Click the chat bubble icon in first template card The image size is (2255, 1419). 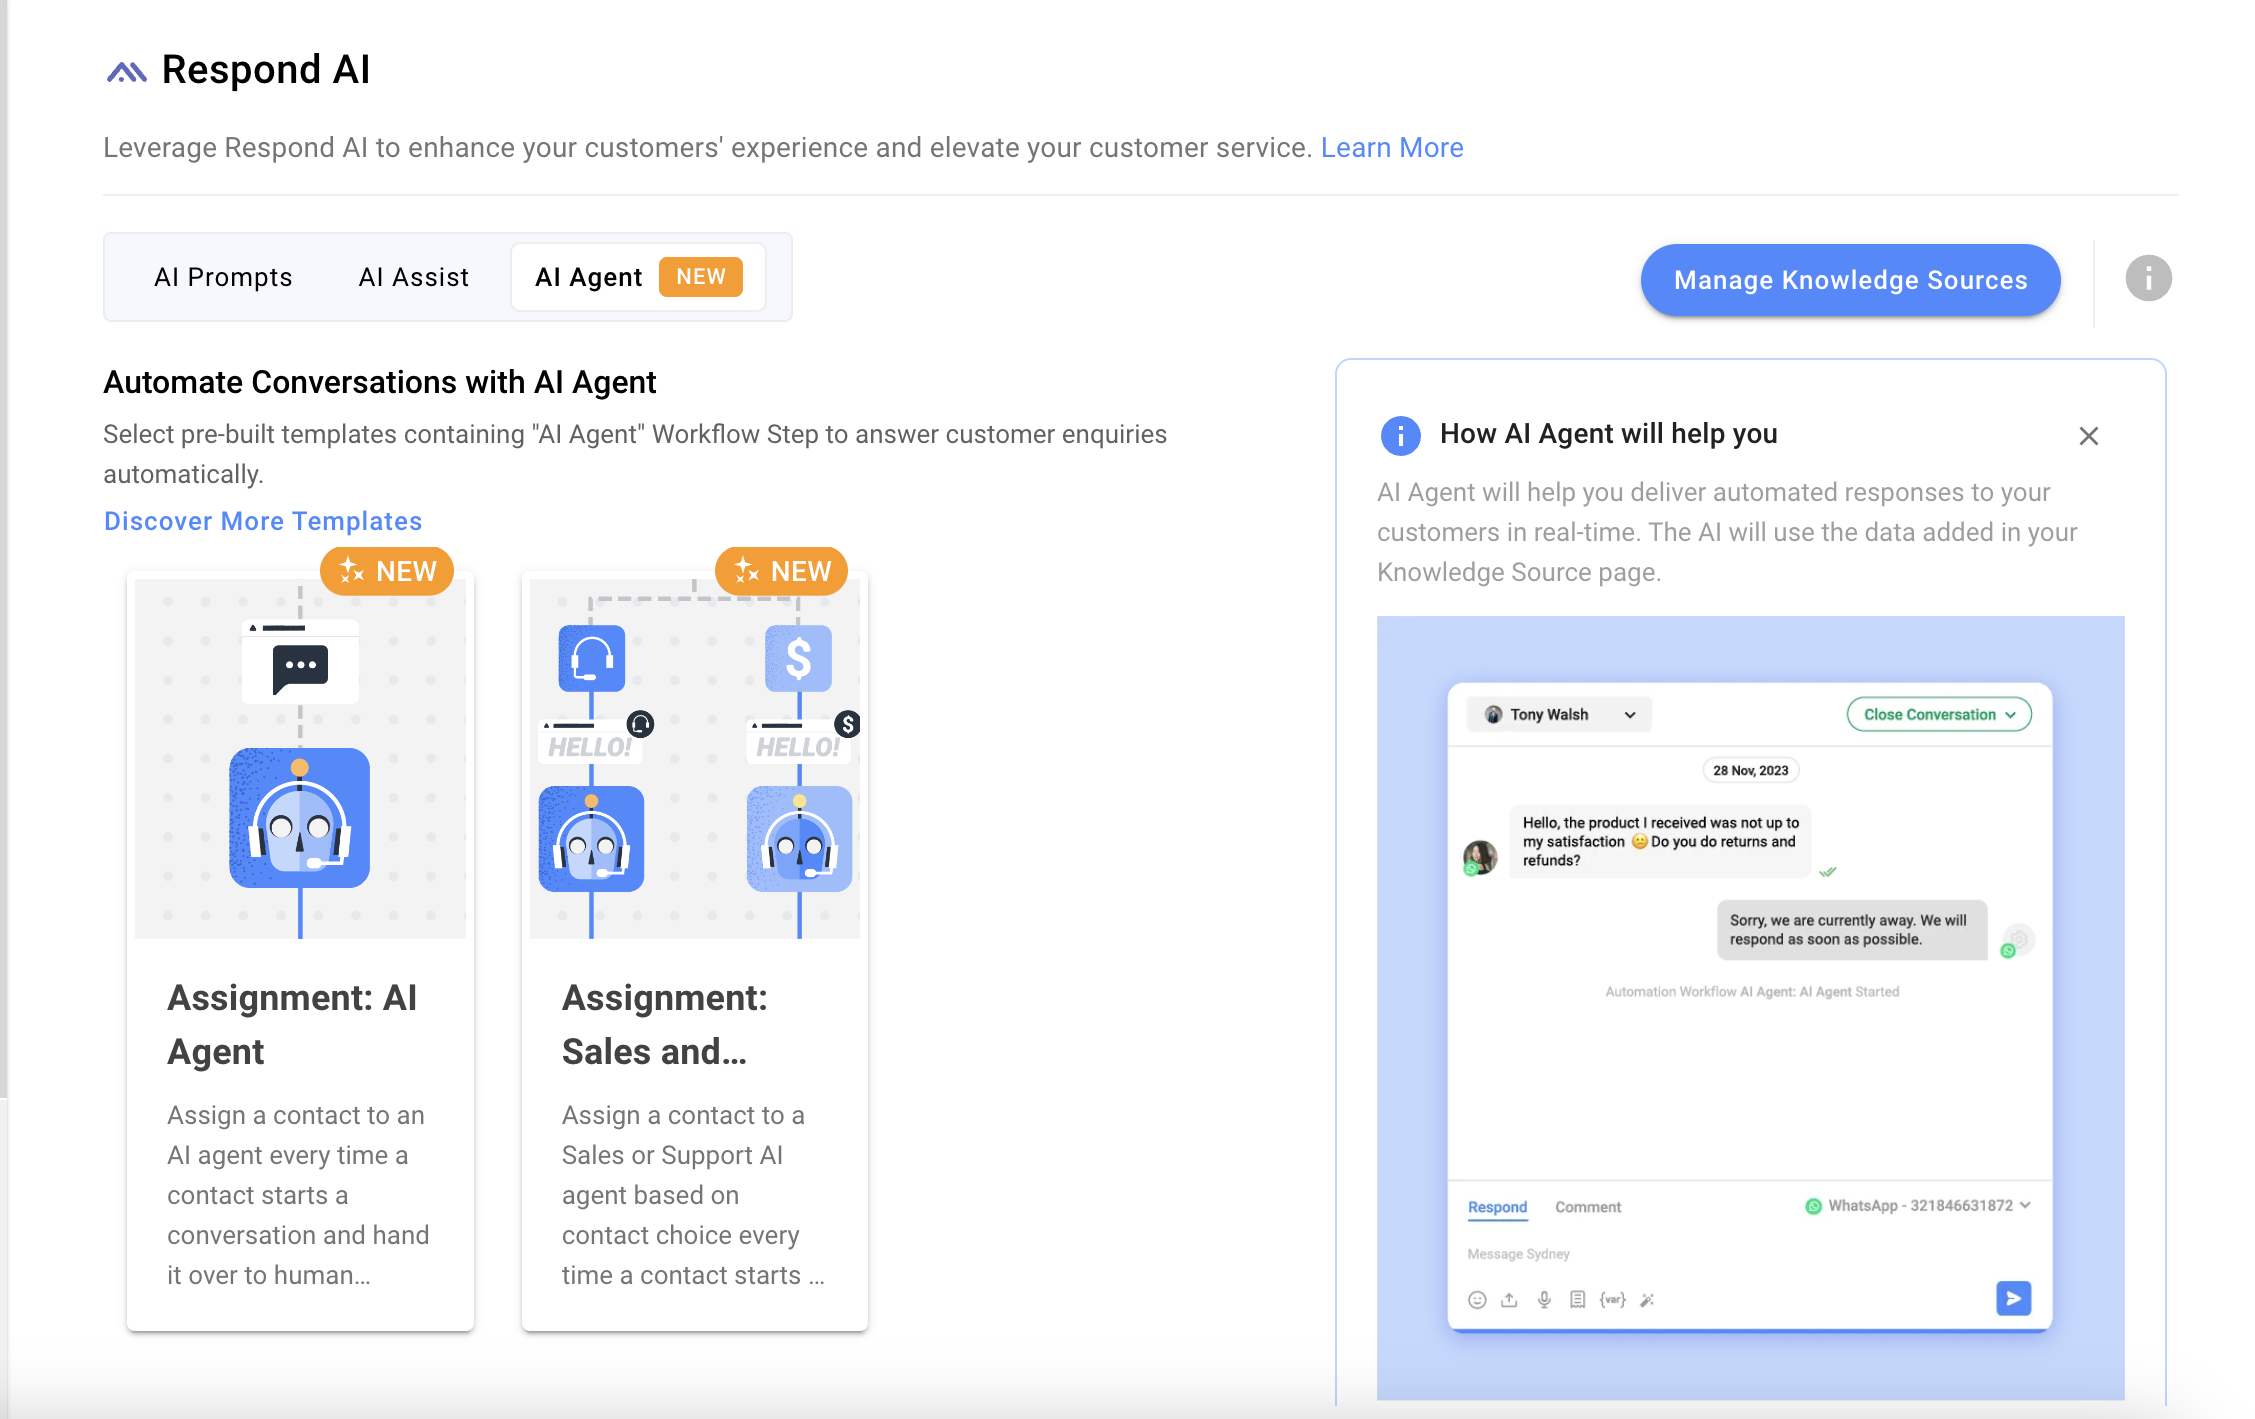tap(301, 665)
